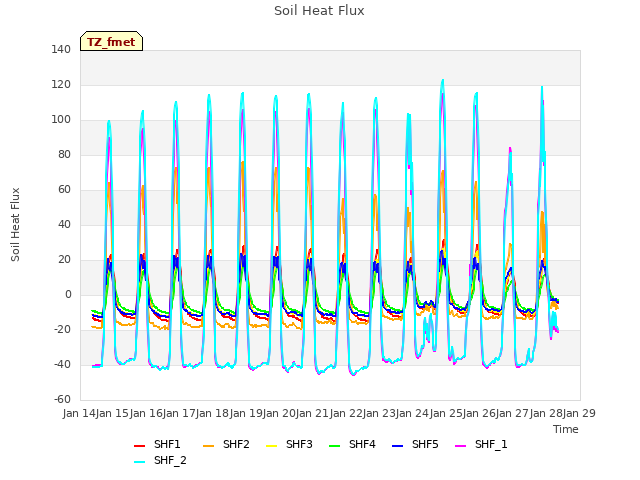Select the SHF3 legend entry

click(x=289, y=444)
